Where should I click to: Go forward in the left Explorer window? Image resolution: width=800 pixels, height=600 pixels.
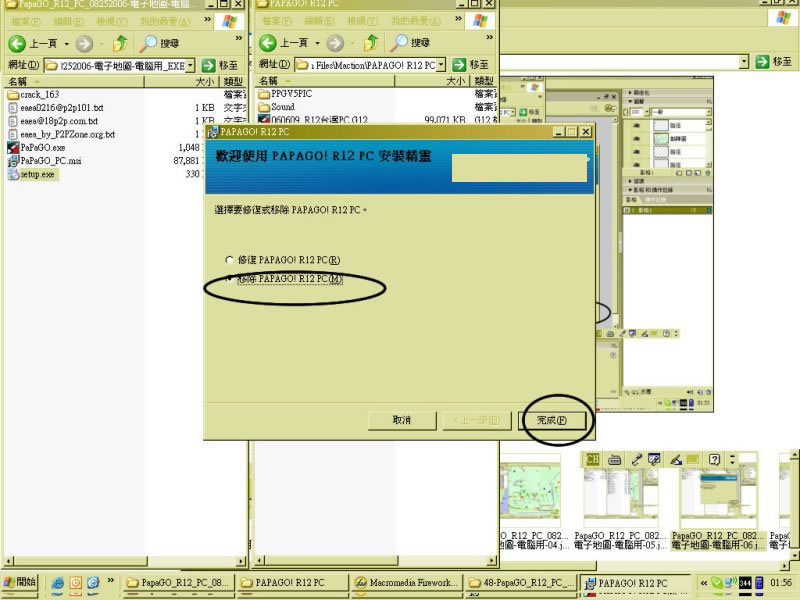click(x=84, y=43)
